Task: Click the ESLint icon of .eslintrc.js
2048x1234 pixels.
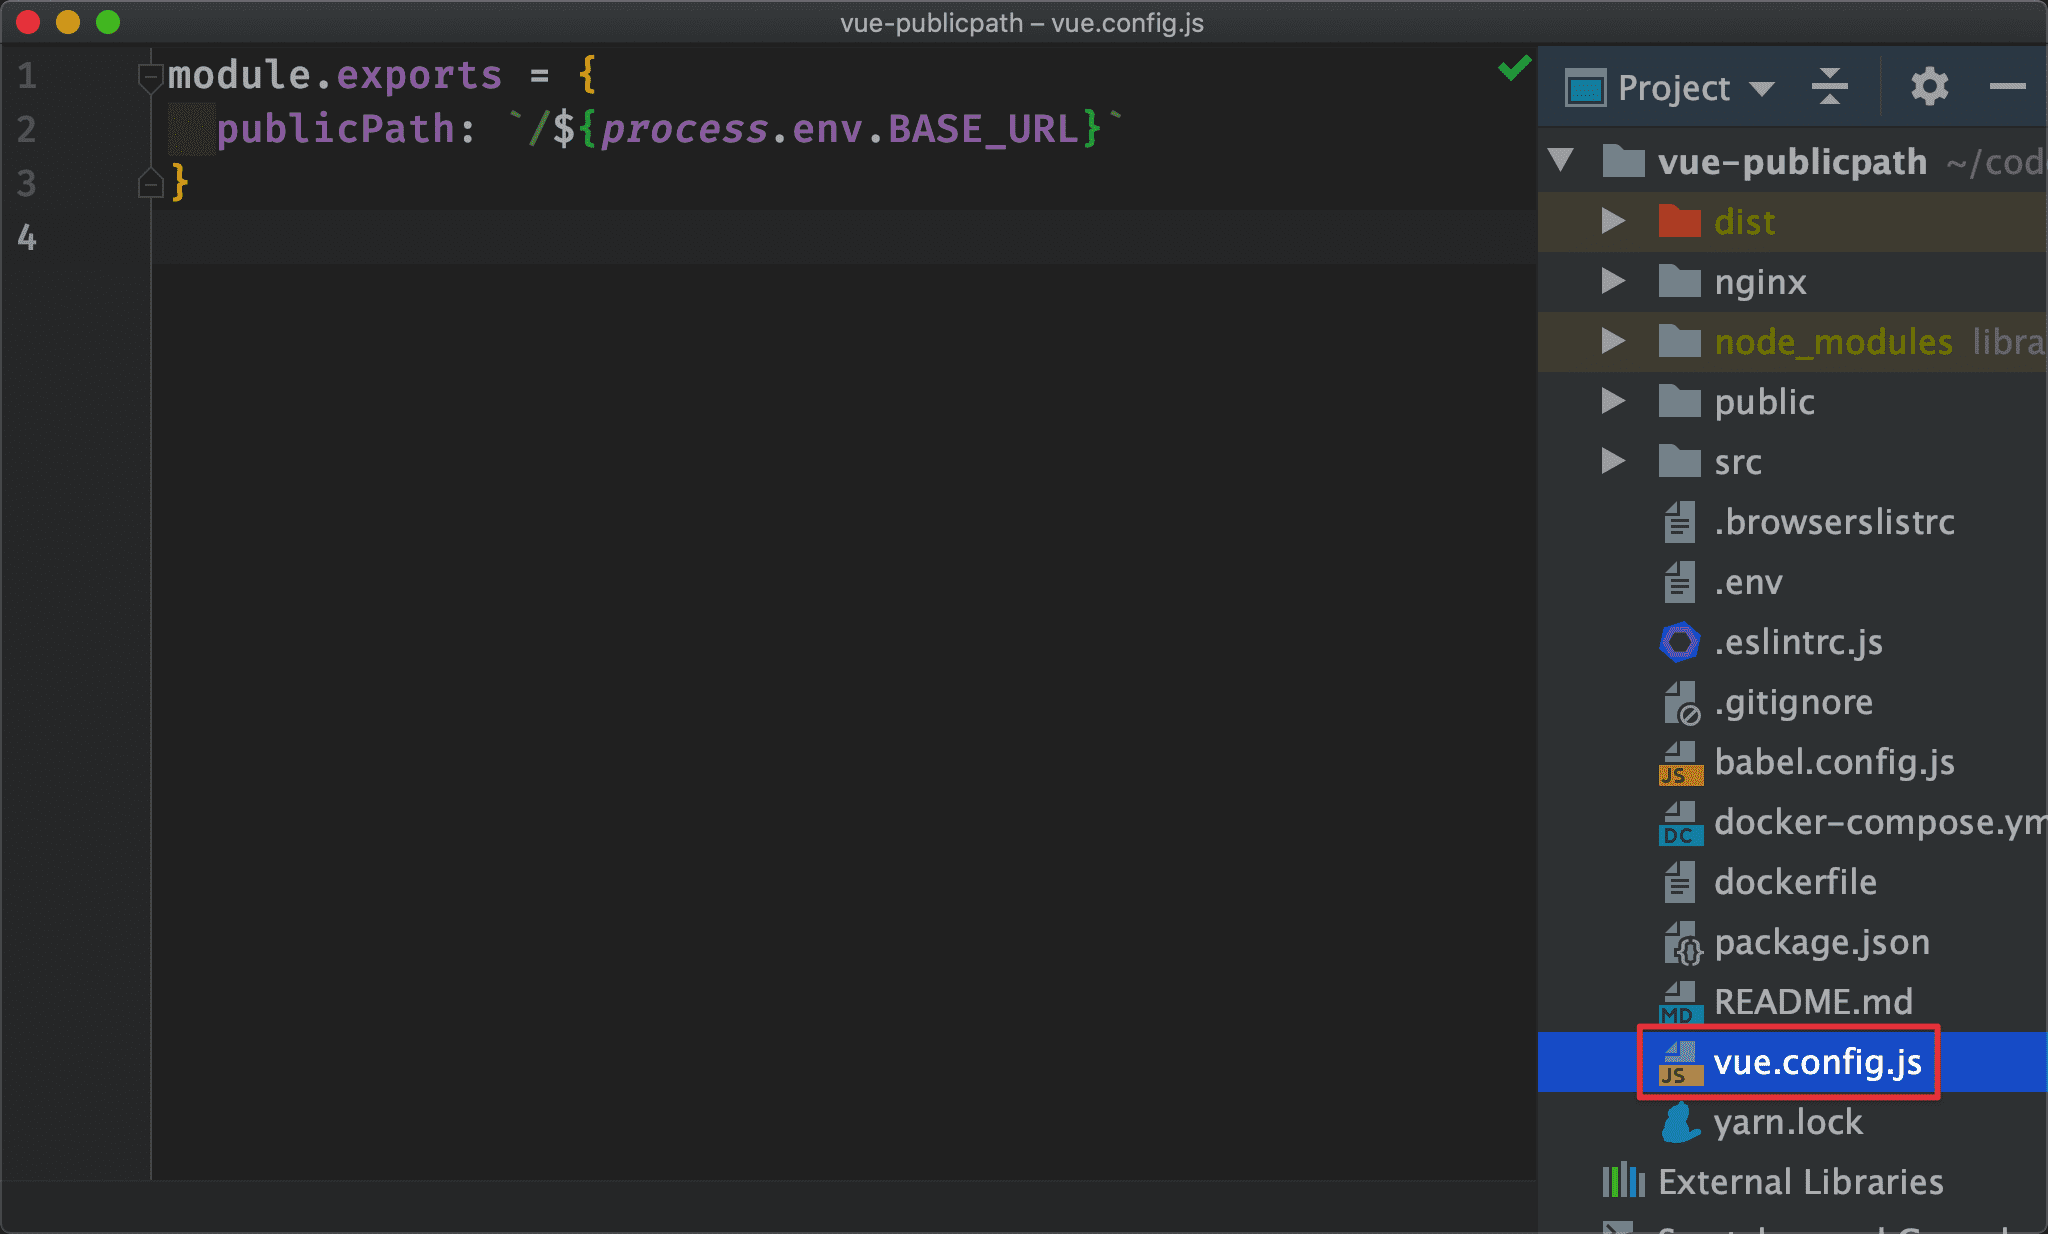Action: pyautogui.click(x=1679, y=642)
